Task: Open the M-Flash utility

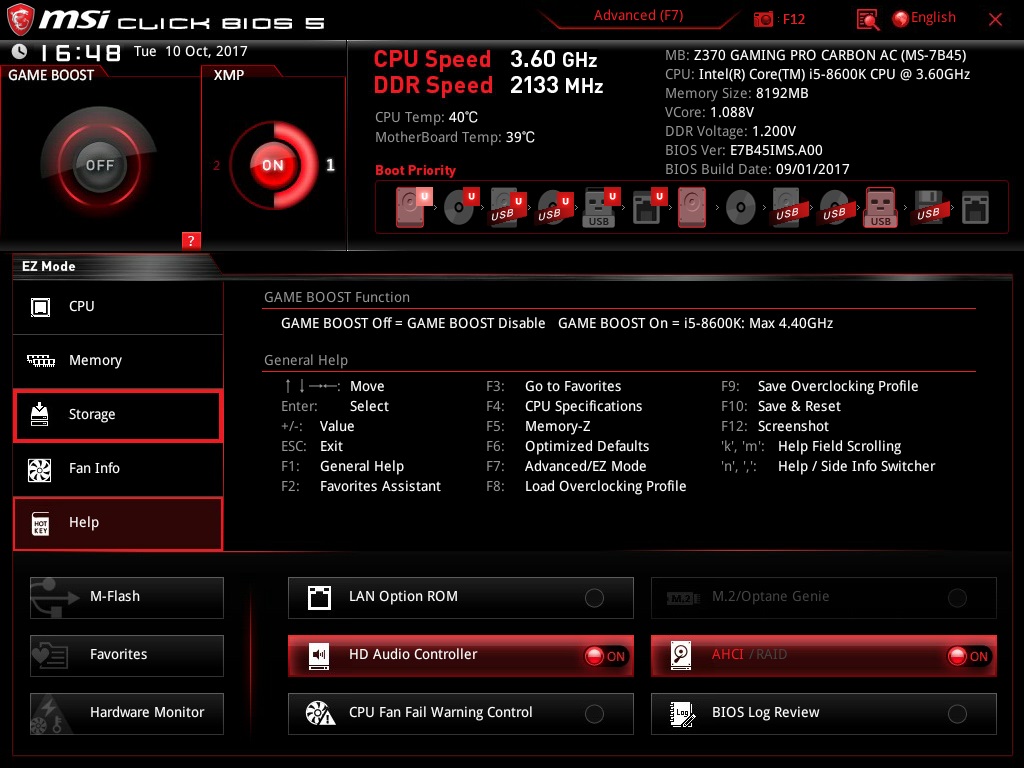Action: 127,598
